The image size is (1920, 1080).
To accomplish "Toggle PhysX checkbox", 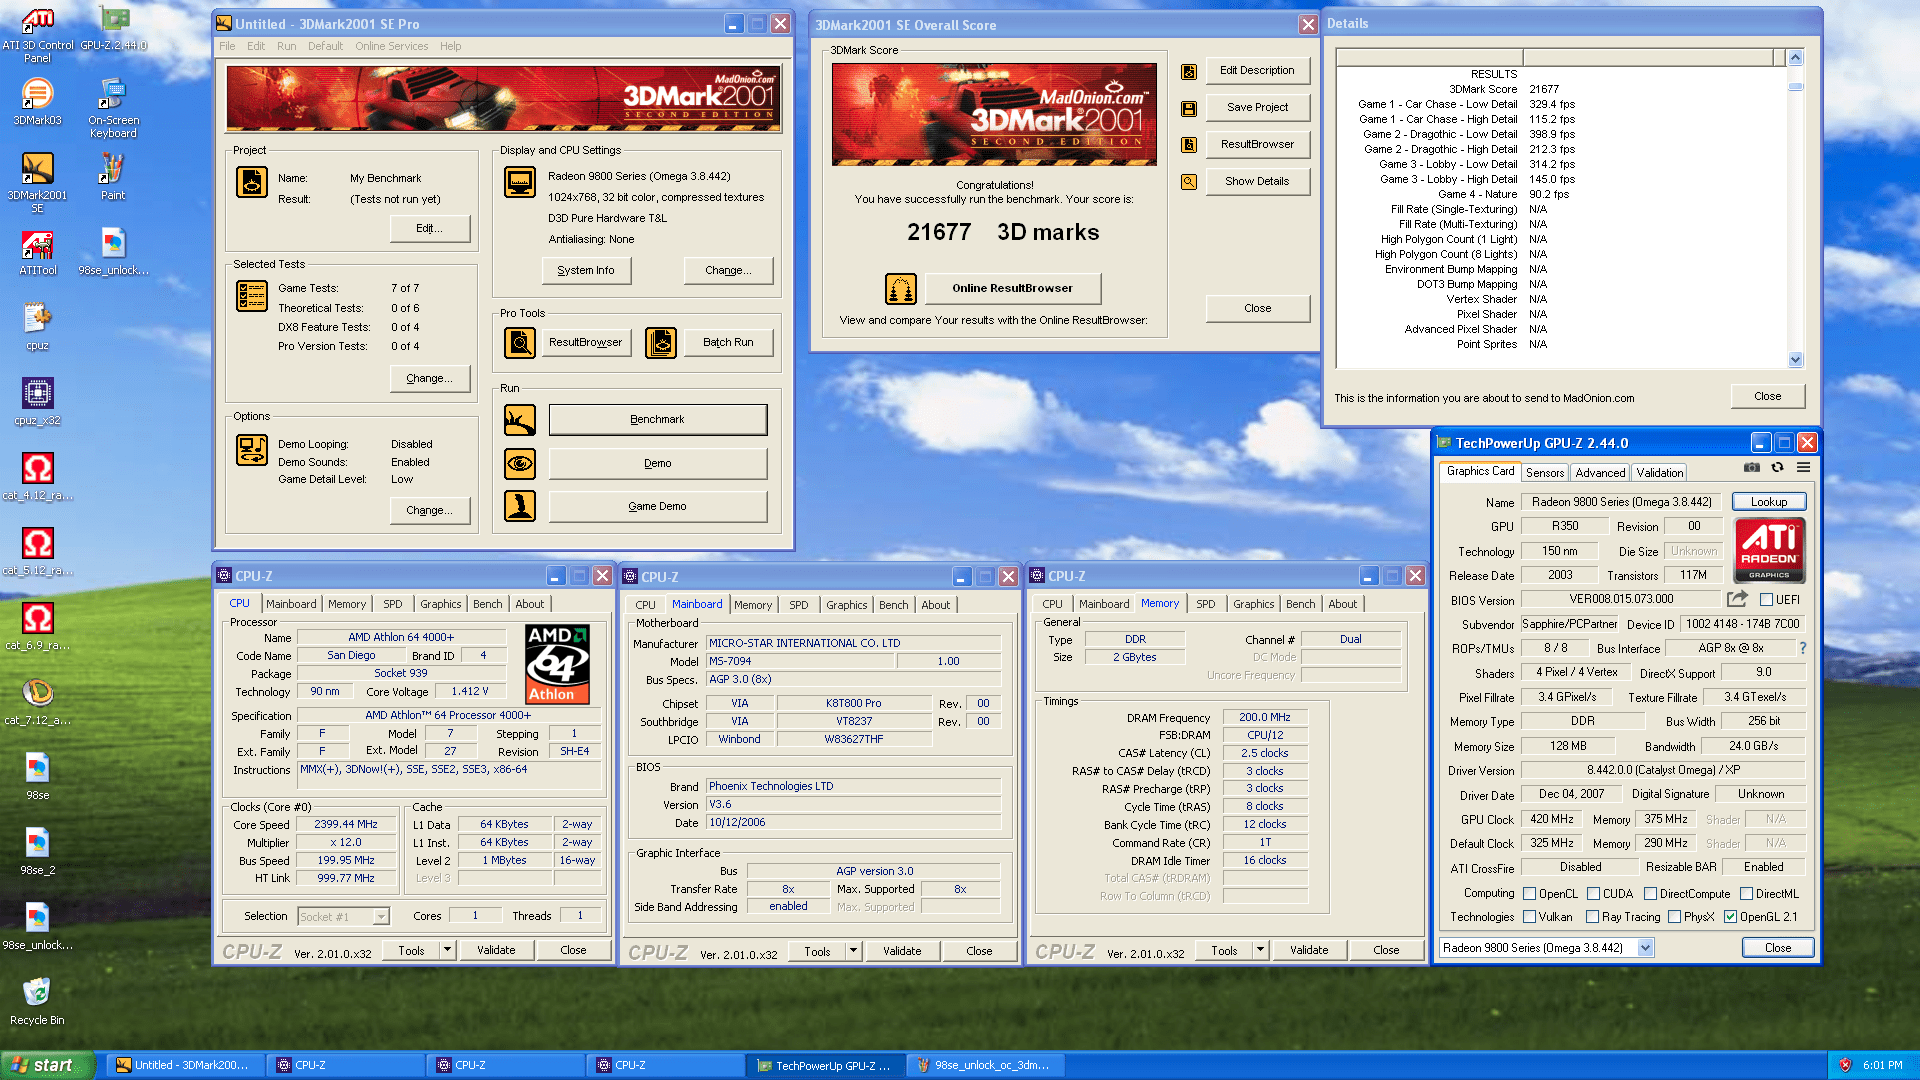I will pos(1674,917).
